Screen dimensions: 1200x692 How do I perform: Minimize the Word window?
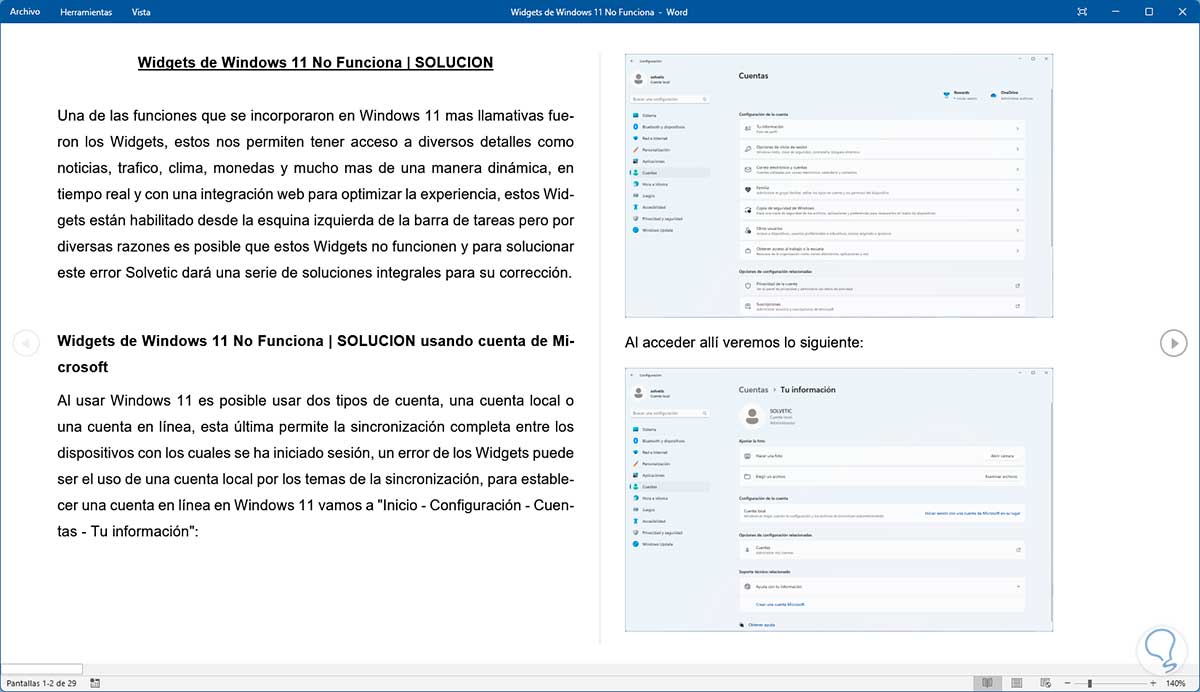[1115, 12]
